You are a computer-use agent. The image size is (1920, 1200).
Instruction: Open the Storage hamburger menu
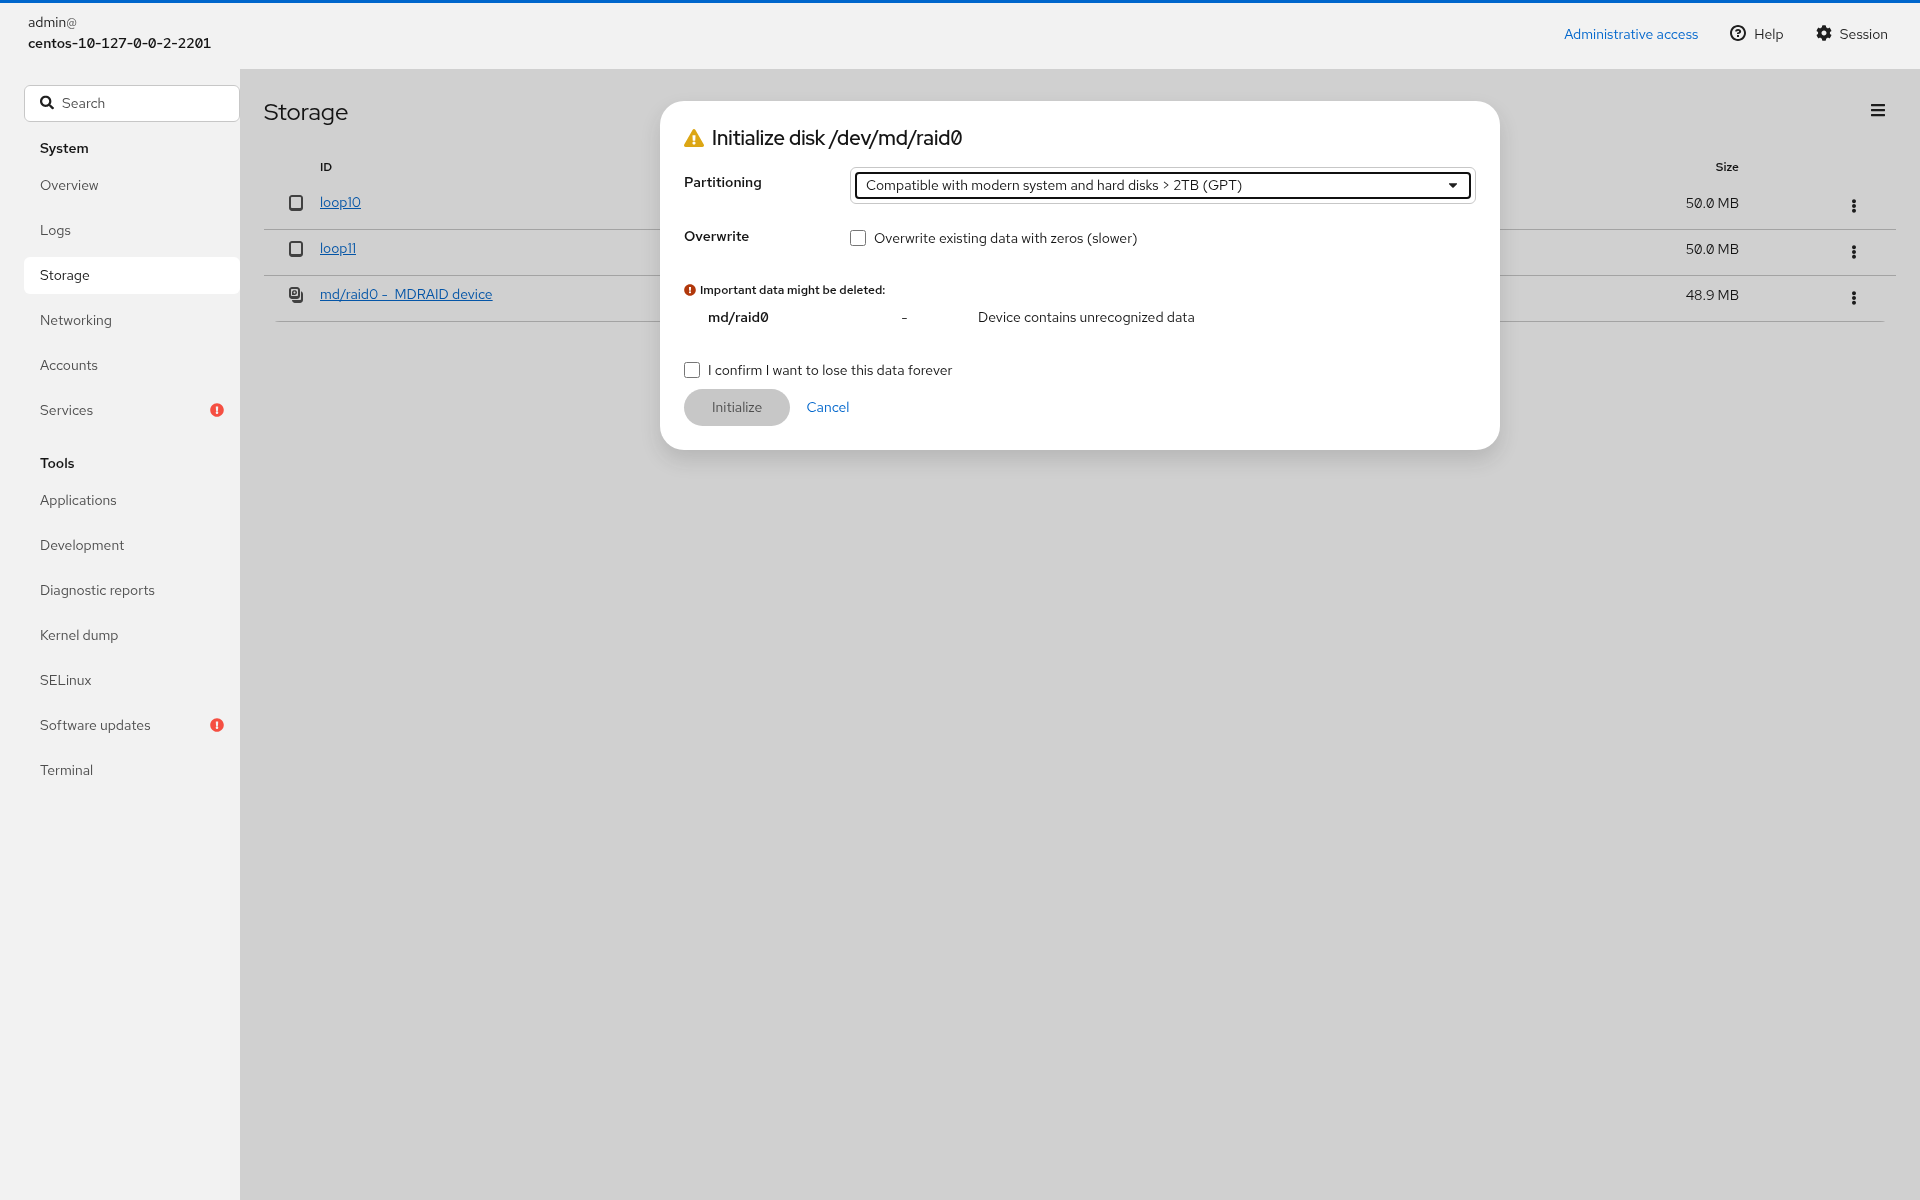point(1877,111)
